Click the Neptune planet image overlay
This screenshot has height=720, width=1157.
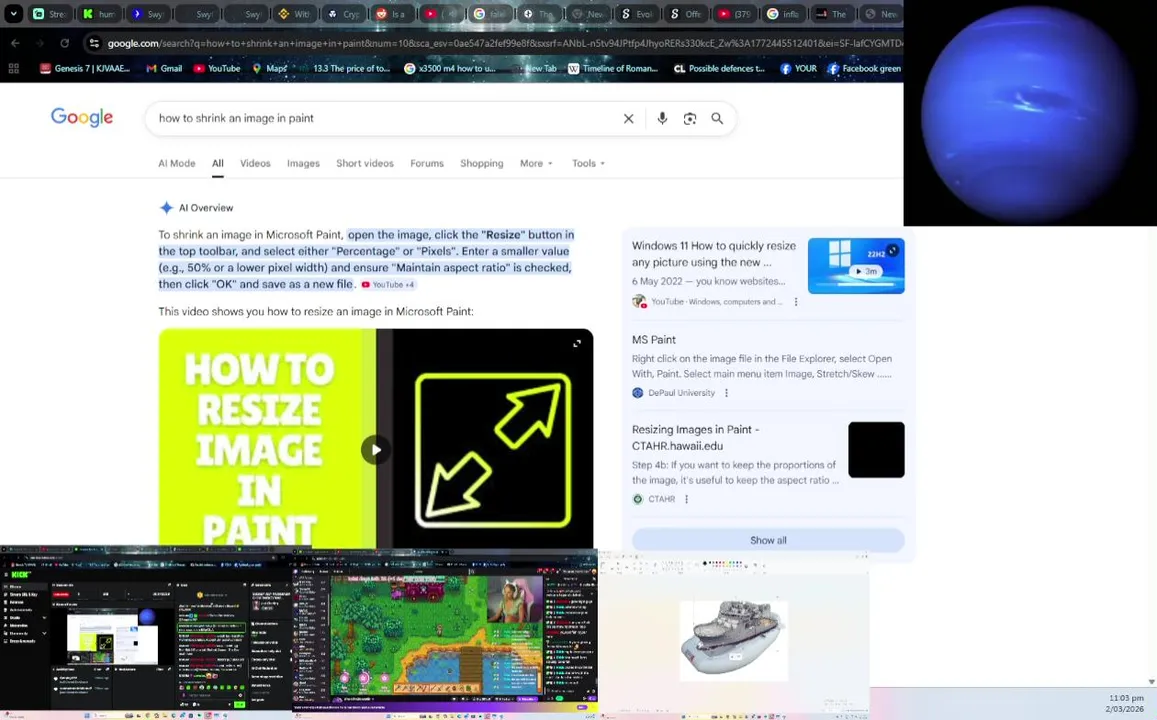pyautogui.click(x=1030, y=113)
